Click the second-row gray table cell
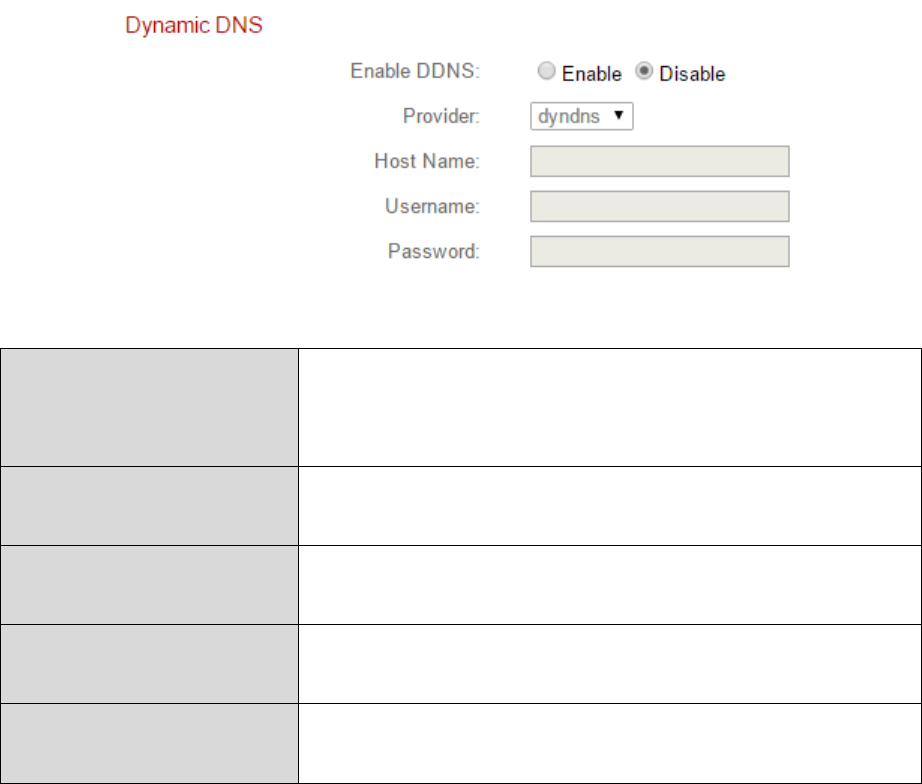The height and width of the screenshot is (784, 922). tap(150, 505)
